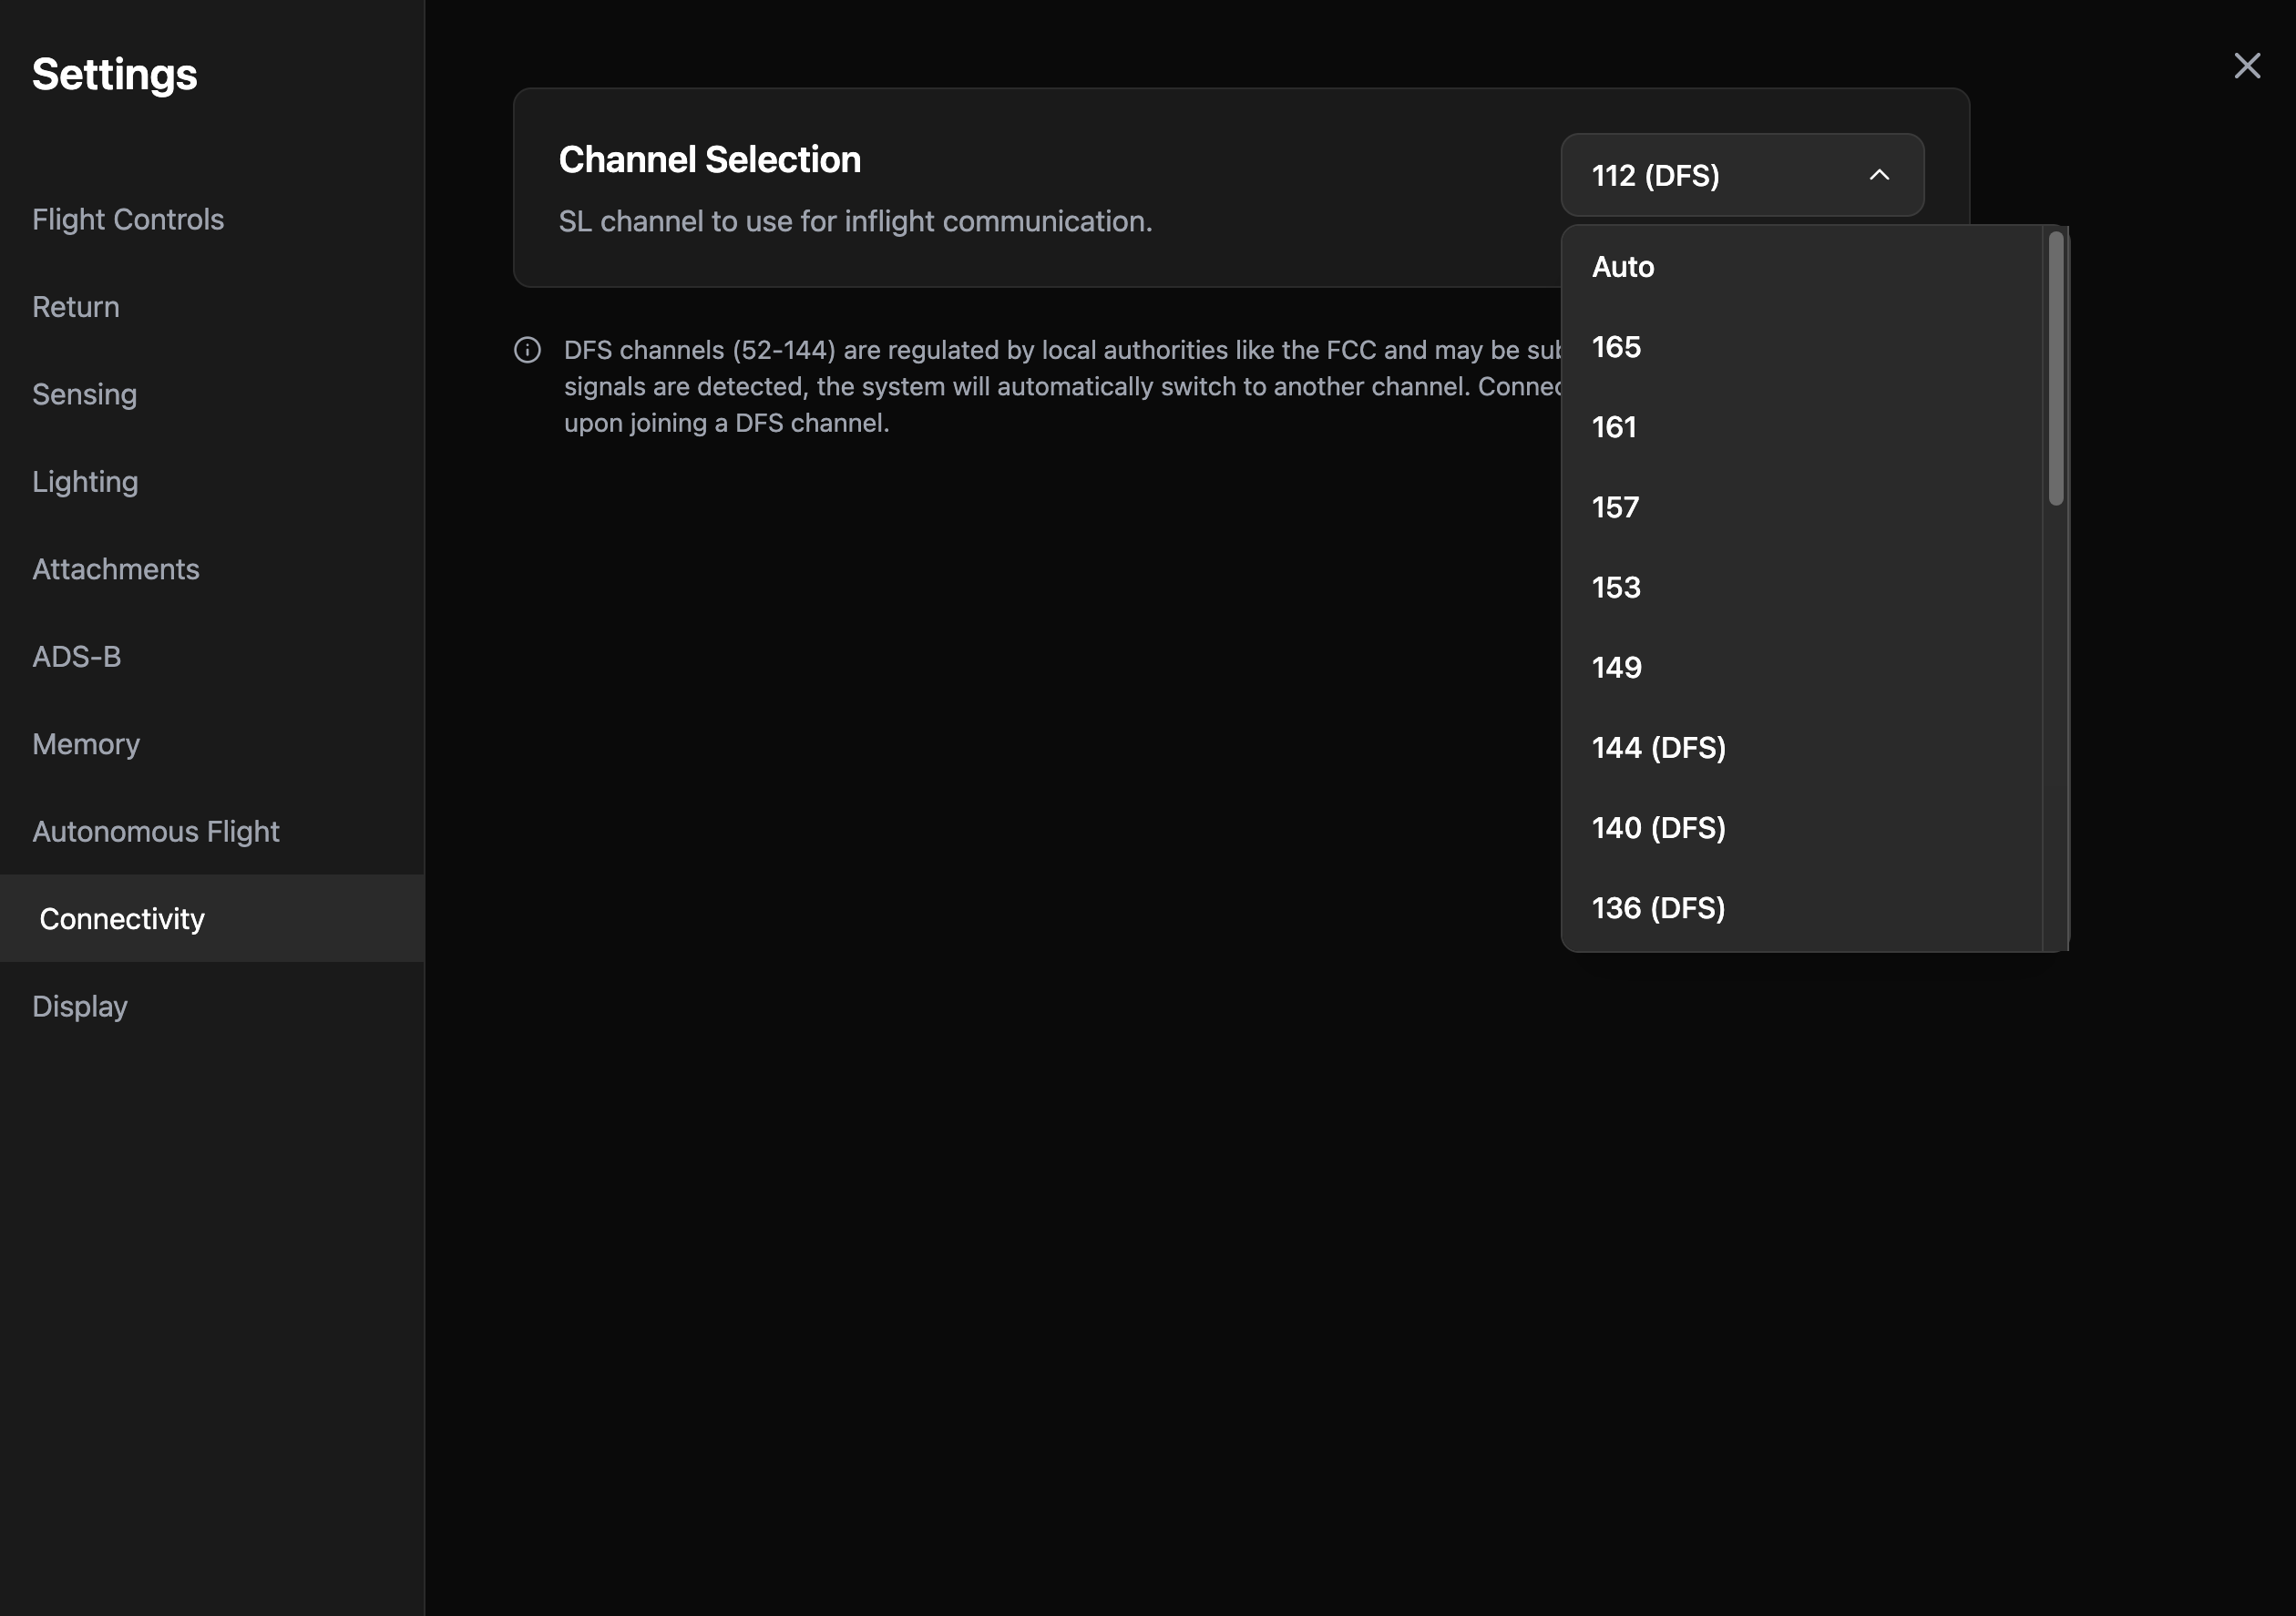Select the 140 (DFS) channel option
This screenshot has width=2296, height=1616.
pos(1801,827)
